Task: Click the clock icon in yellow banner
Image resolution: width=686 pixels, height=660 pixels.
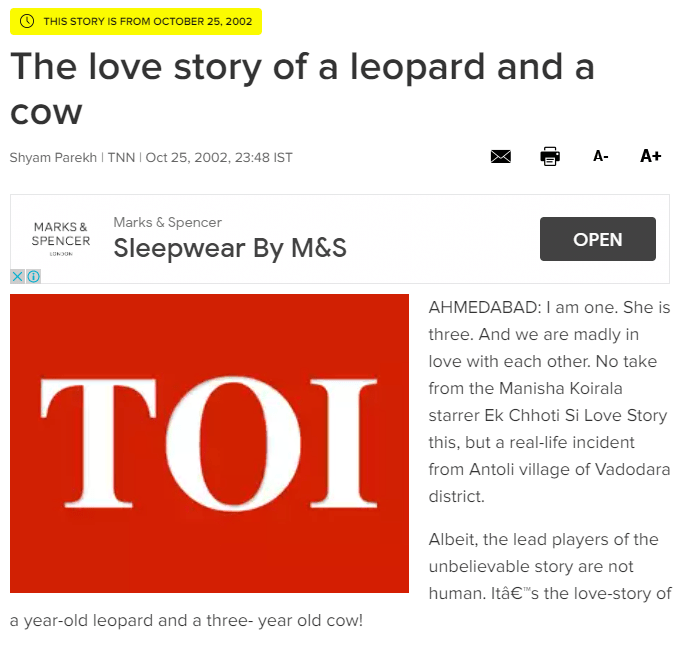Action: click(27, 21)
